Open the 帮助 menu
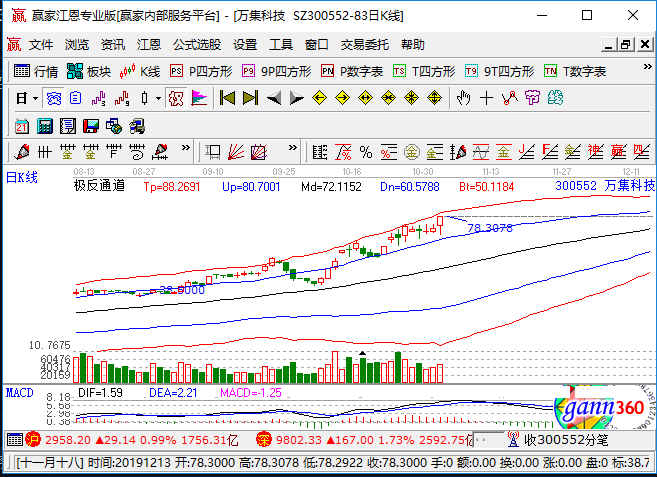 click(413, 44)
